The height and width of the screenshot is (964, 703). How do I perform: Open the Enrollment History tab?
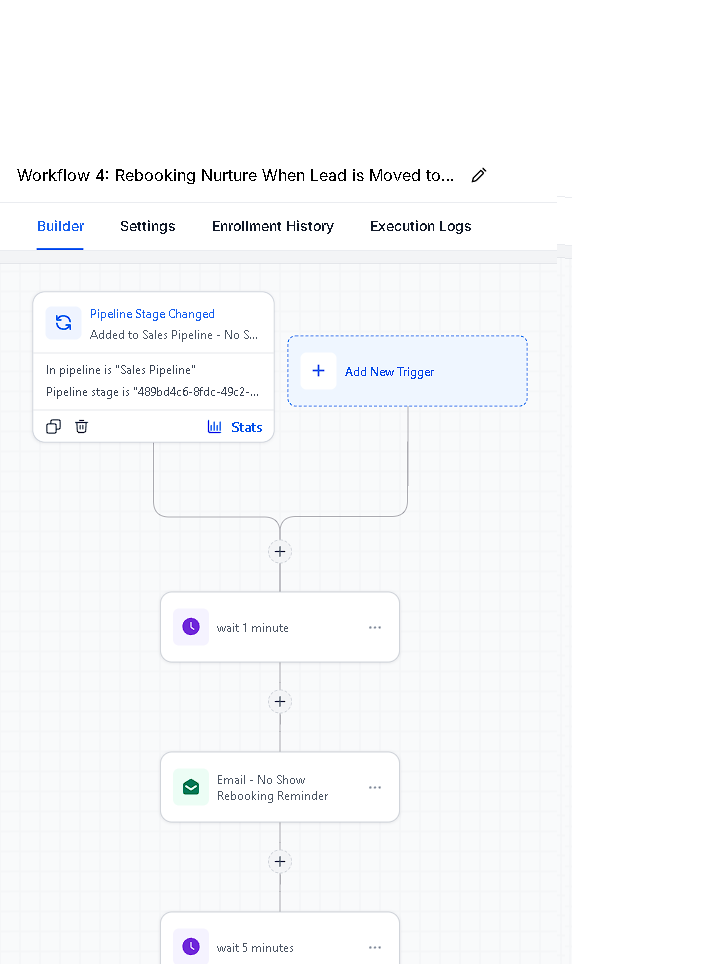pos(272,226)
